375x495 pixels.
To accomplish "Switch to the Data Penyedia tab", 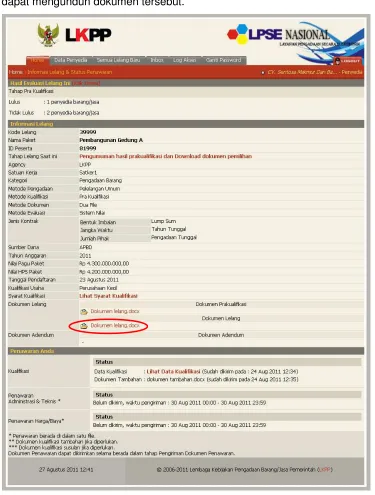I will (71, 60).
